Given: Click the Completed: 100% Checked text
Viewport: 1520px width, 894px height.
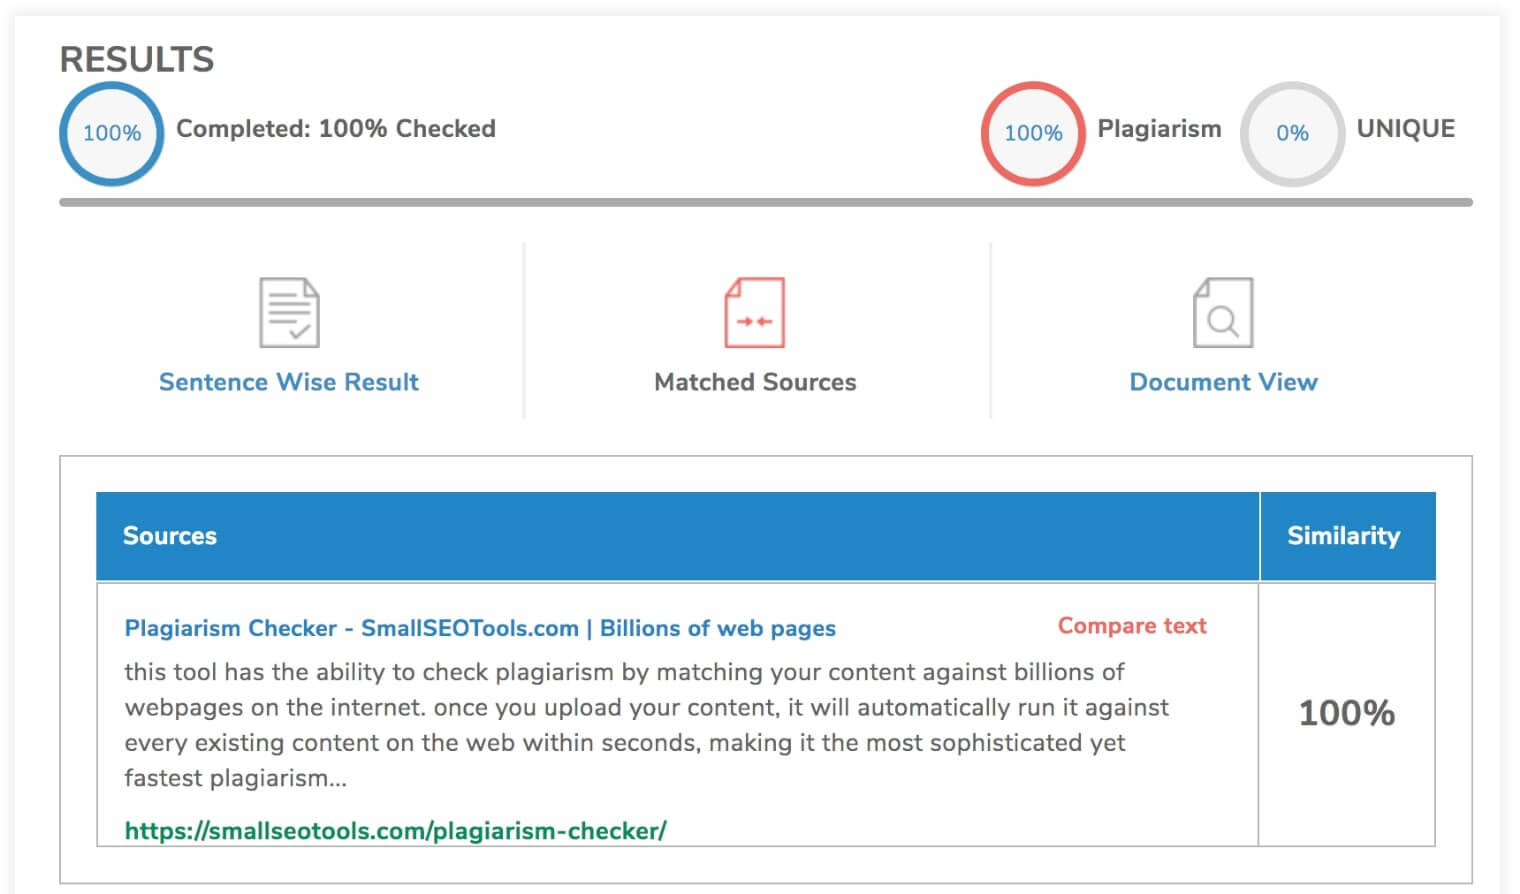Looking at the screenshot, I should pos(336,129).
